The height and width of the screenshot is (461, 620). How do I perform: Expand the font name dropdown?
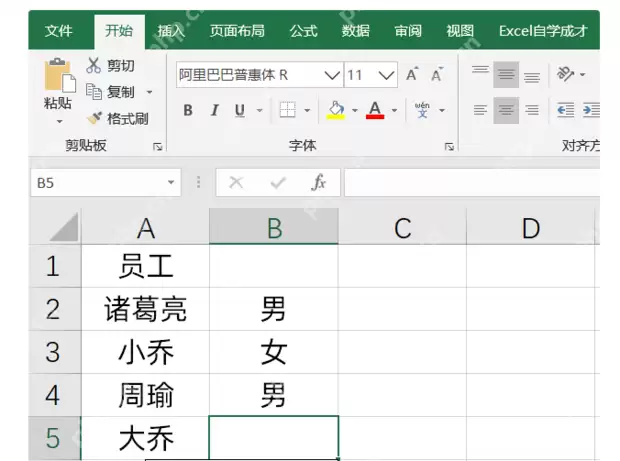(332, 75)
